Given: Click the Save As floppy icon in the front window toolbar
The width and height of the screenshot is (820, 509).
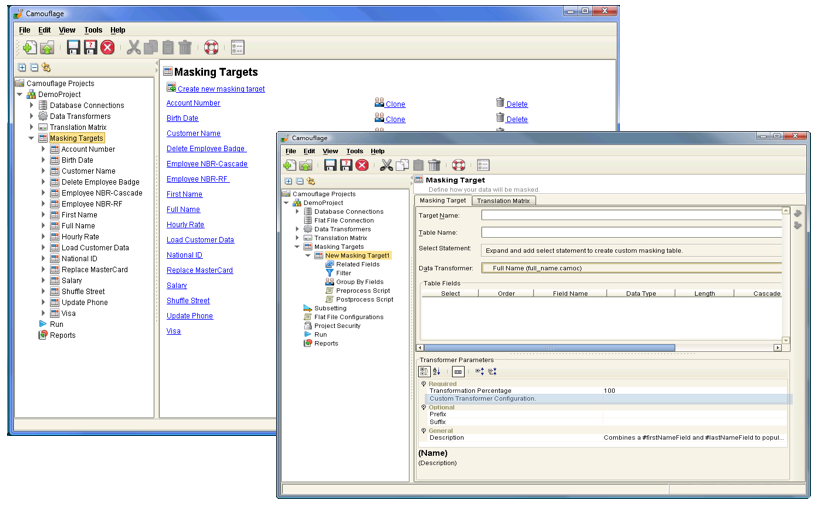Looking at the screenshot, I should (x=346, y=165).
